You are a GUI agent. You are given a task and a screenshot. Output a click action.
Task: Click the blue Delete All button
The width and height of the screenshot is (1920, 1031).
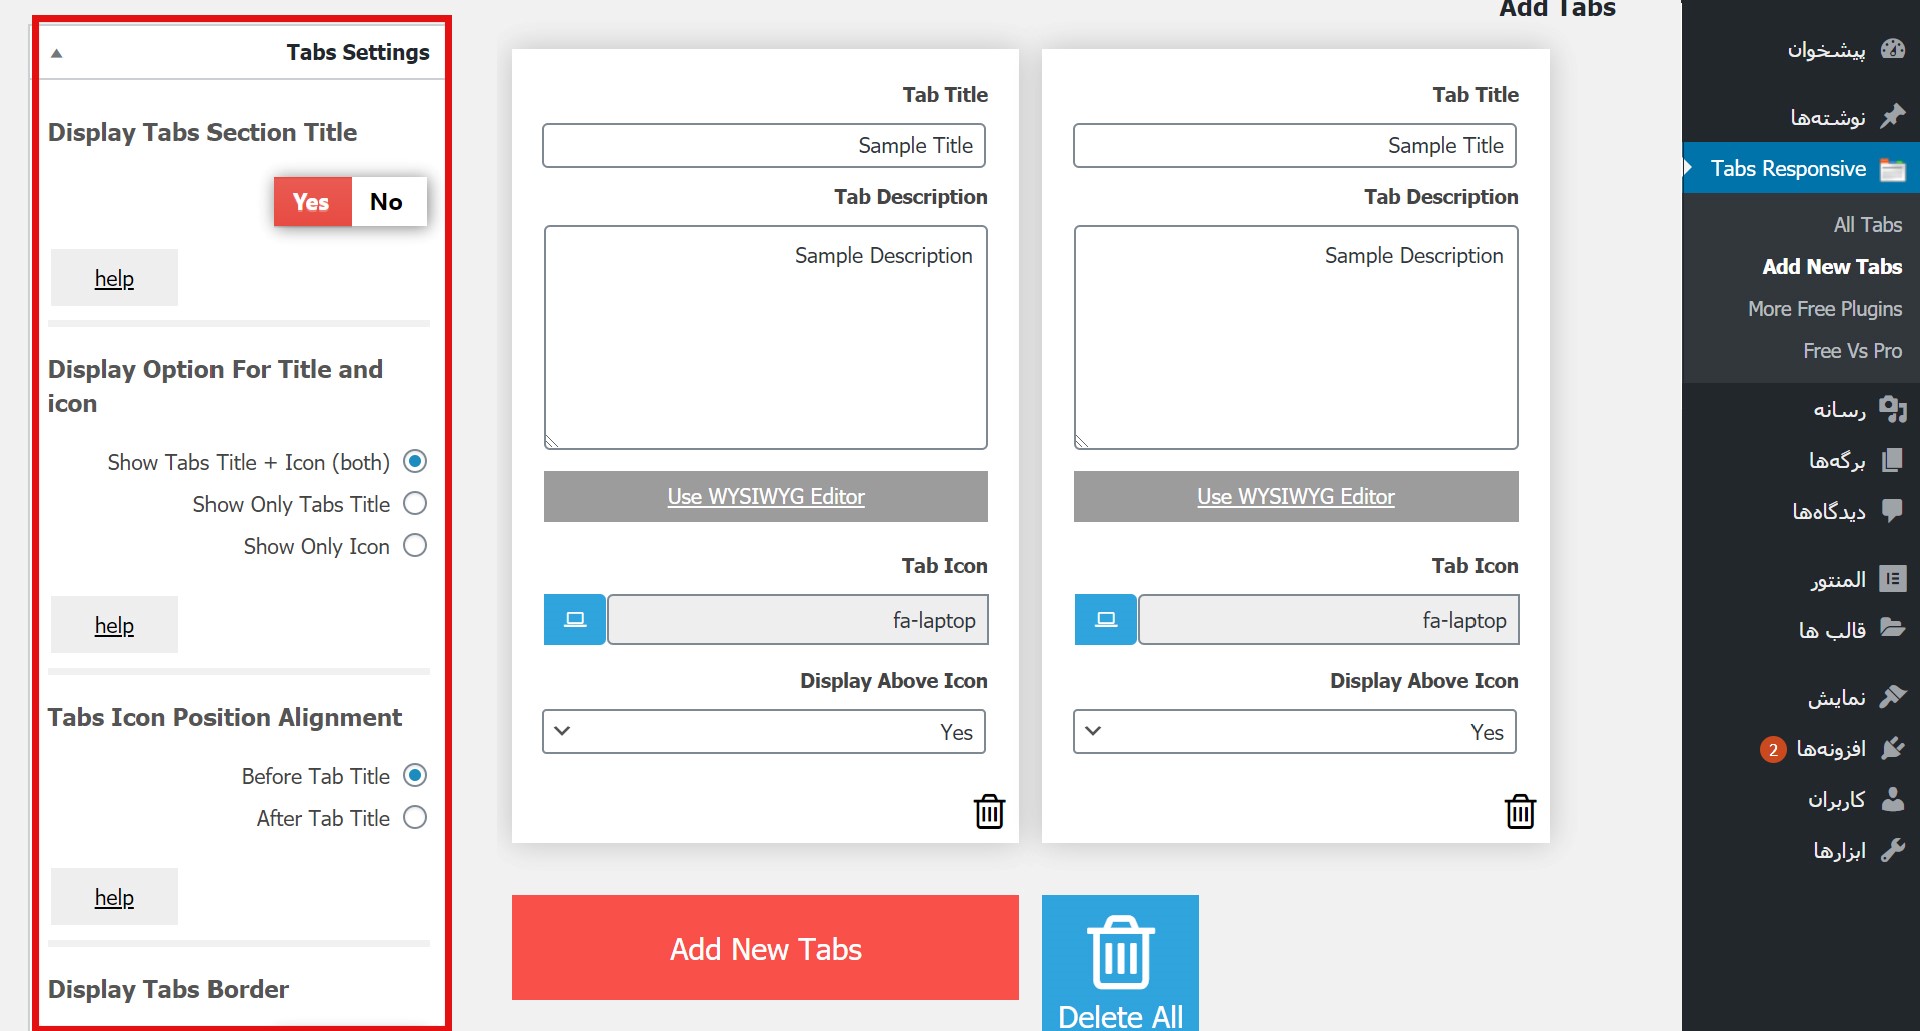click(1120, 963)
